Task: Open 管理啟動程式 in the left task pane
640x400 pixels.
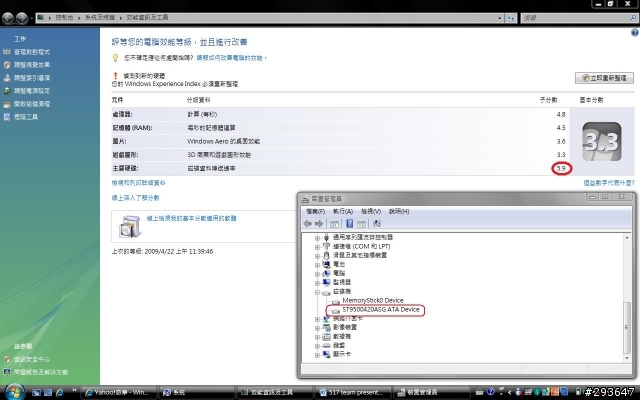Action: point(32,52)
